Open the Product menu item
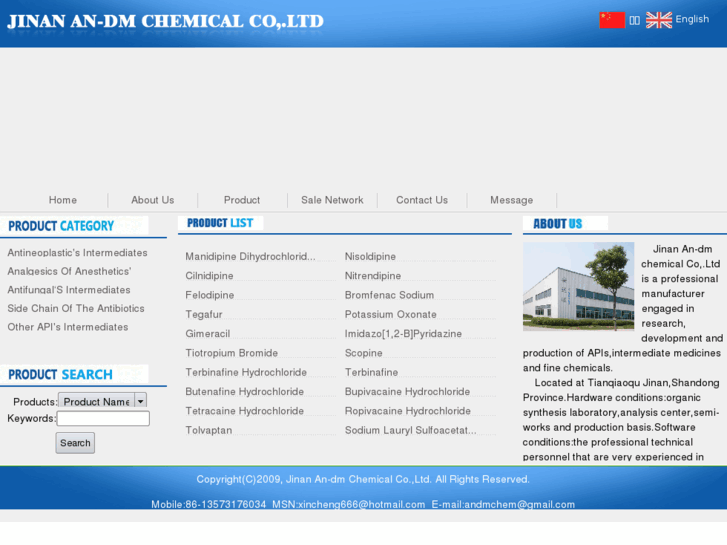 point(242,200)
